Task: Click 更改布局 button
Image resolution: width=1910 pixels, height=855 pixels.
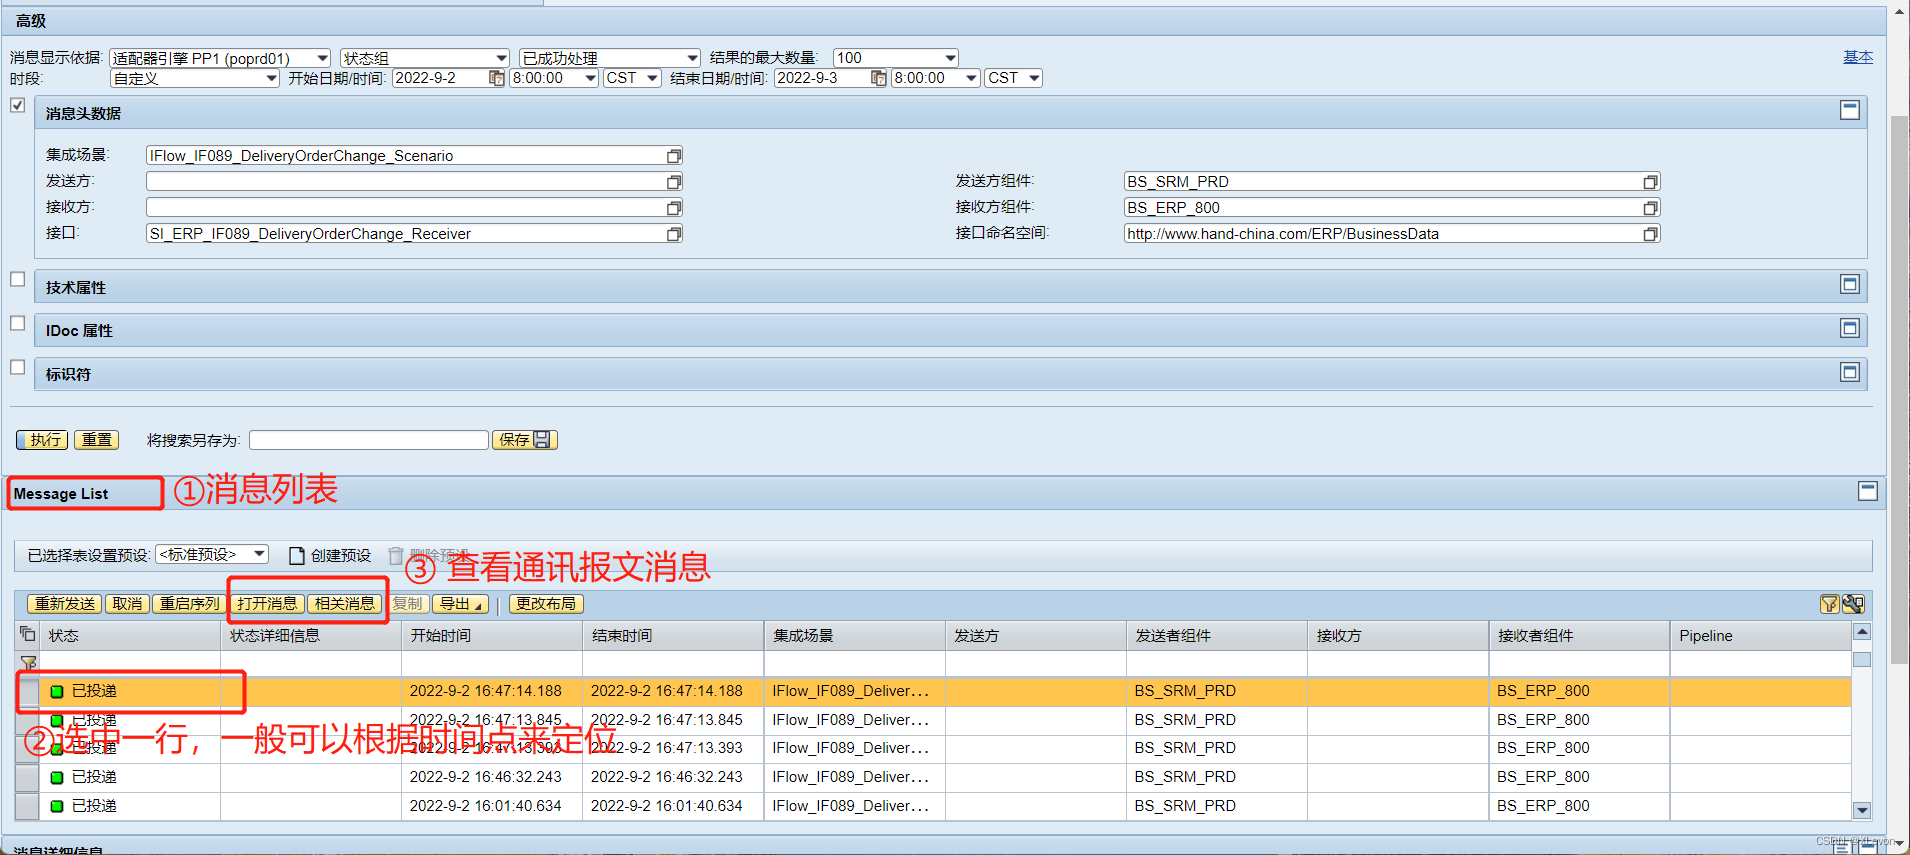Action: click(546, 604)
